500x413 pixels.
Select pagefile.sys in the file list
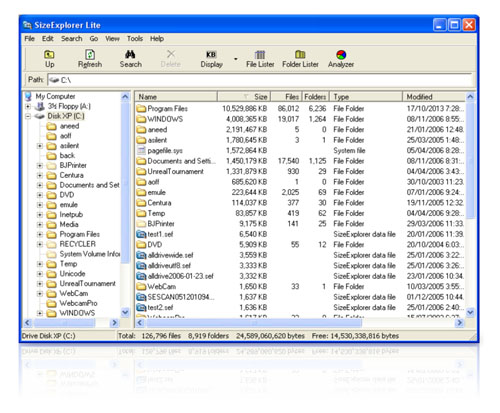tap(160, 151)
